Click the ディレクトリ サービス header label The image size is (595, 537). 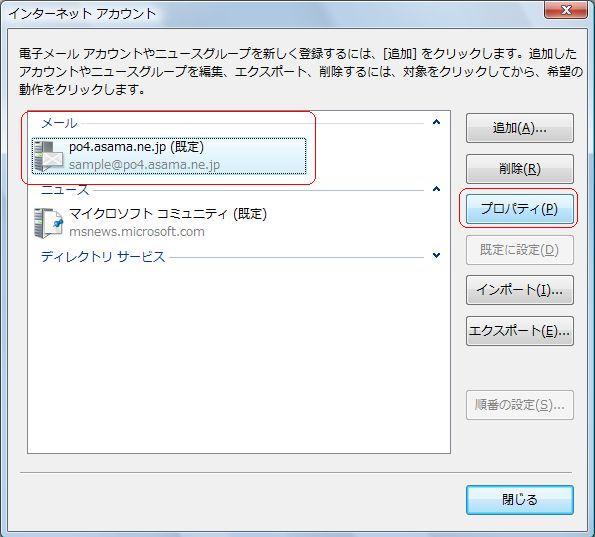coord(103,257)
